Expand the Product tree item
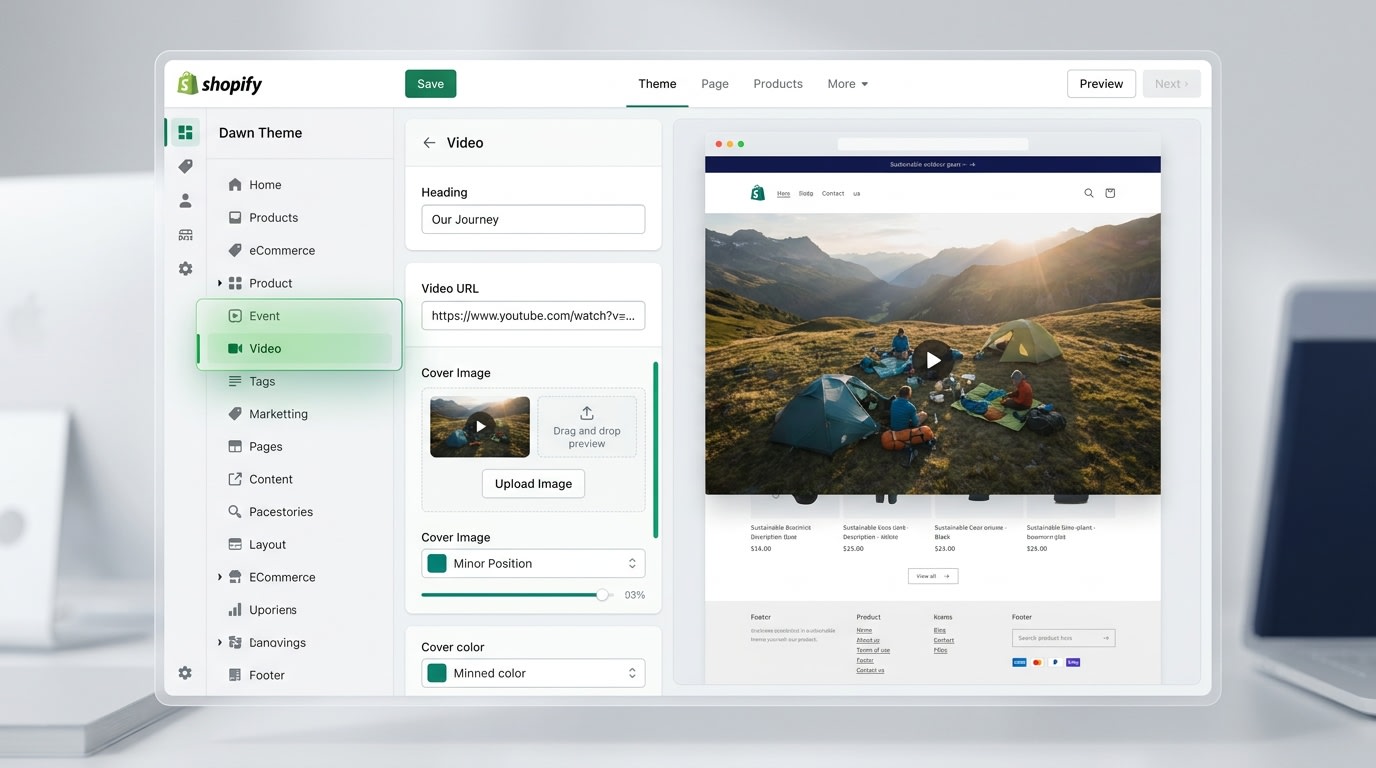Image resolution: width=1376 pixels, height=768 pixels. (x=220, y=283)
